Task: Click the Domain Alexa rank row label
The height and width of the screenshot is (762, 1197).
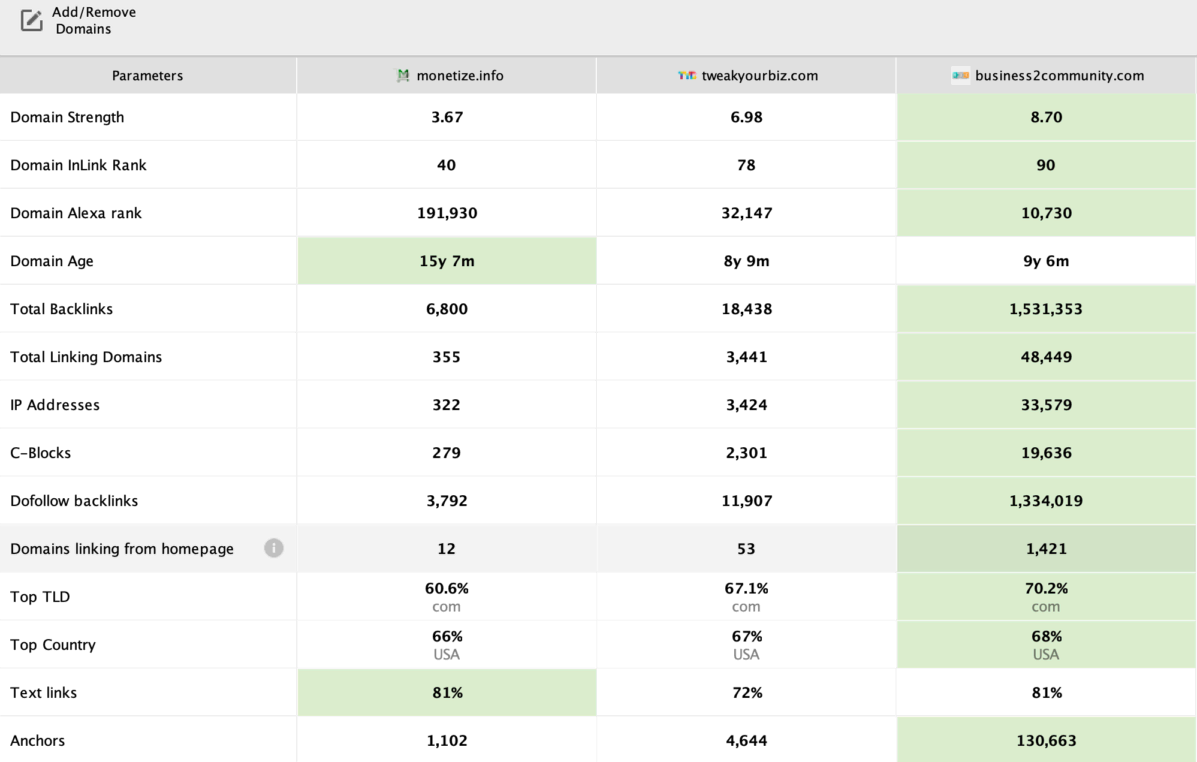Action: (x=76, y=214)
